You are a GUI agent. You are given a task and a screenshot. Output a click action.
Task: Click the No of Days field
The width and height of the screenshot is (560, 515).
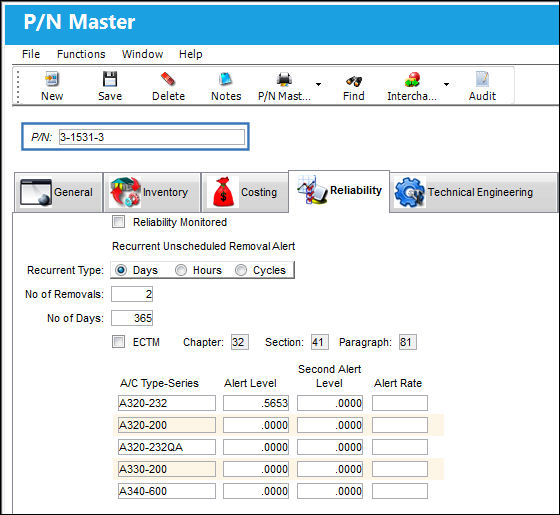132,318
